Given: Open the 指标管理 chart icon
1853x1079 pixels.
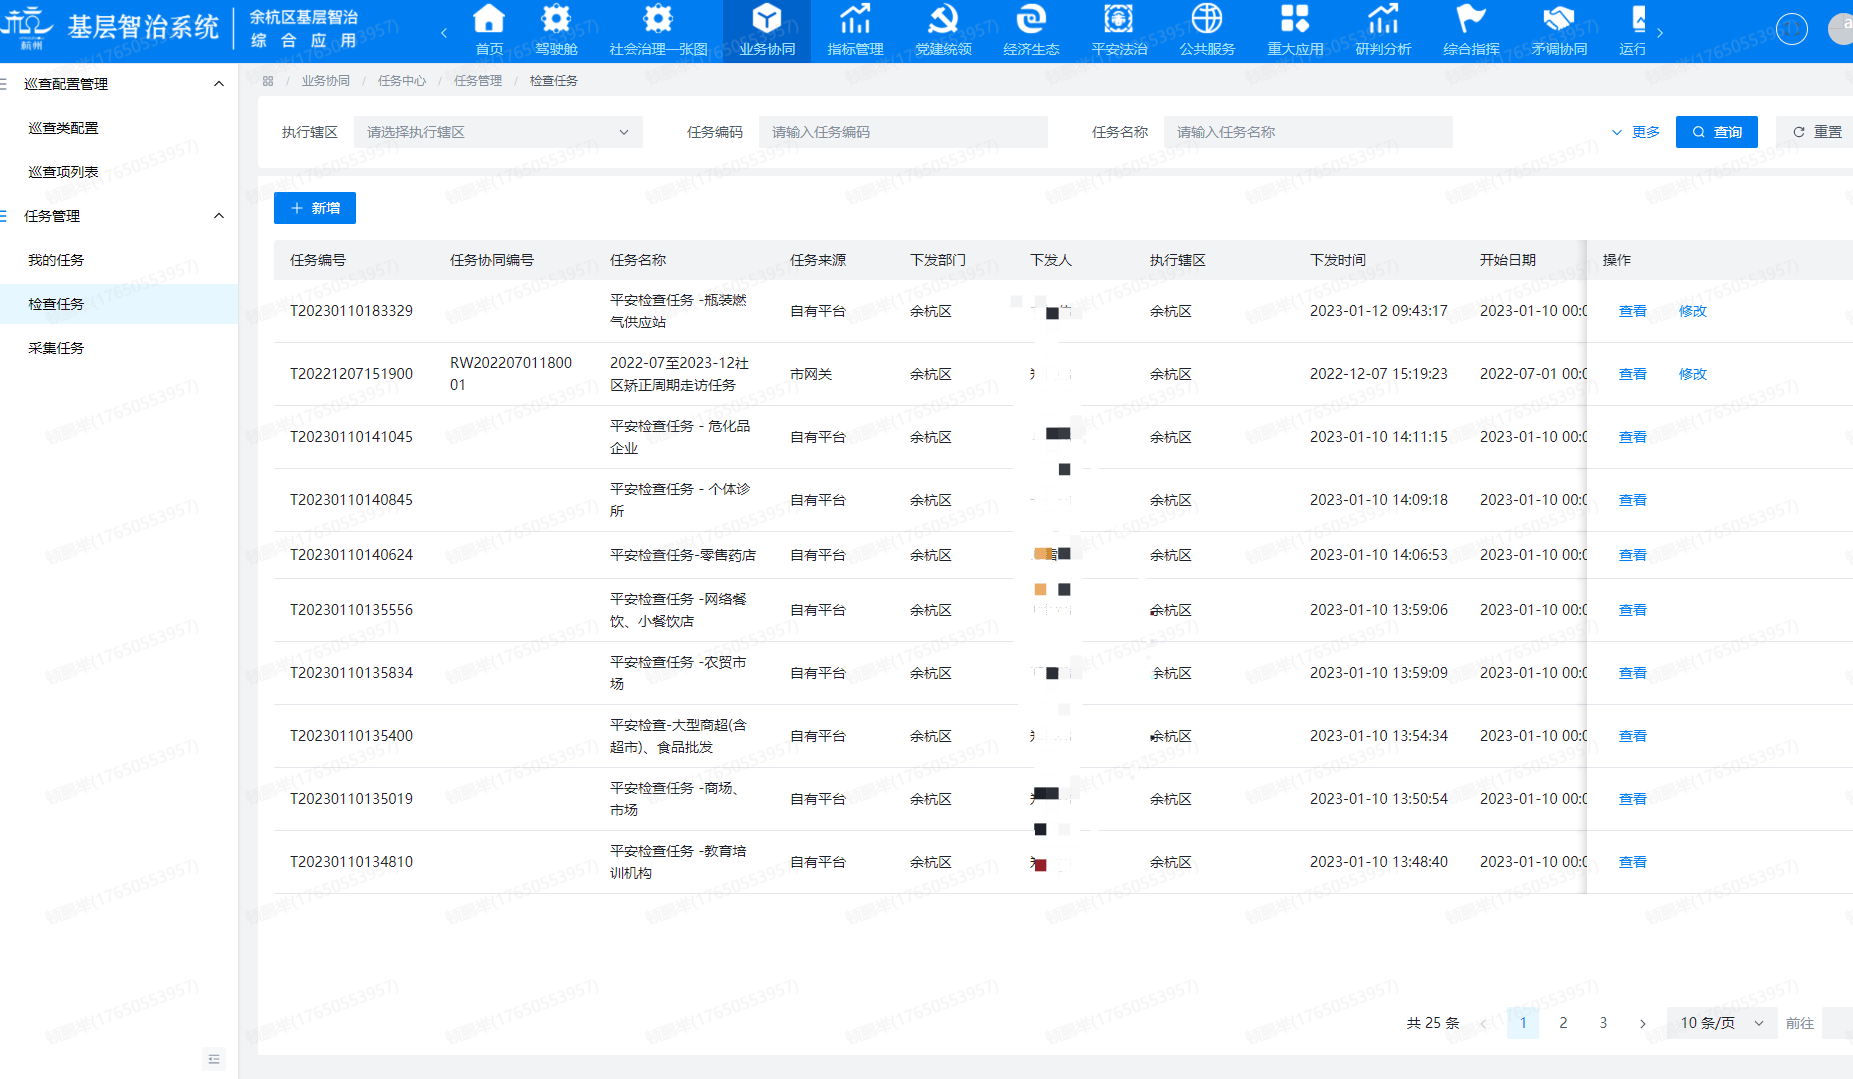Looking at the screenshot, I should click(x=855, y=19).
